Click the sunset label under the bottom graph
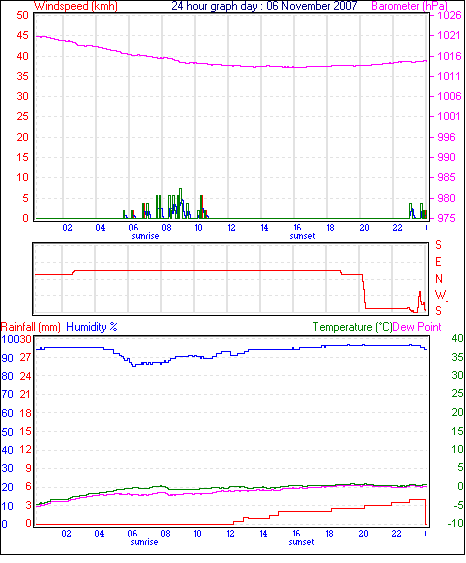The image size is (466, 563). coord(301,542)
